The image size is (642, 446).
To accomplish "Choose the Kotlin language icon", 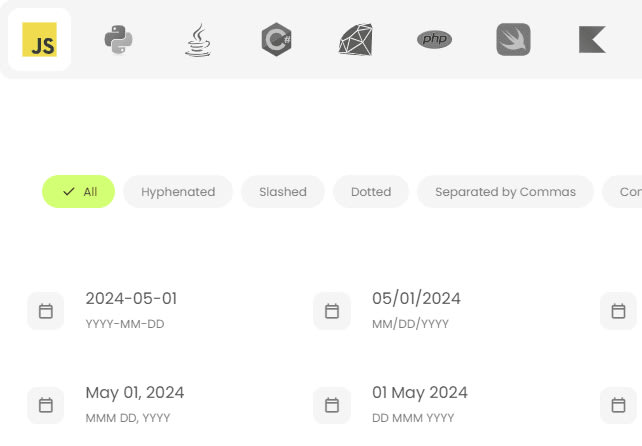I will click(592, 40).
